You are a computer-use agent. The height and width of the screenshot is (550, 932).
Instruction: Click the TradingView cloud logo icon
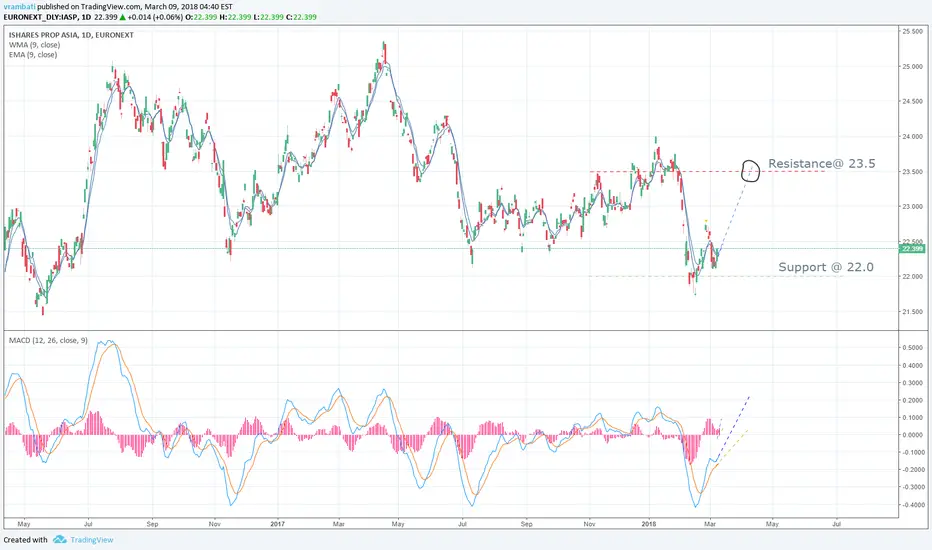[x=59, y=540]
